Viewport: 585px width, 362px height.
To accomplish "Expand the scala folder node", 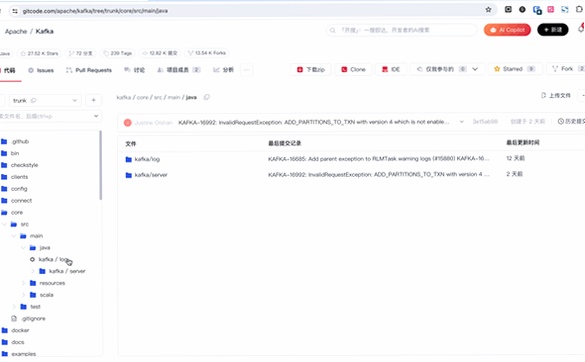I will point(23,295).
